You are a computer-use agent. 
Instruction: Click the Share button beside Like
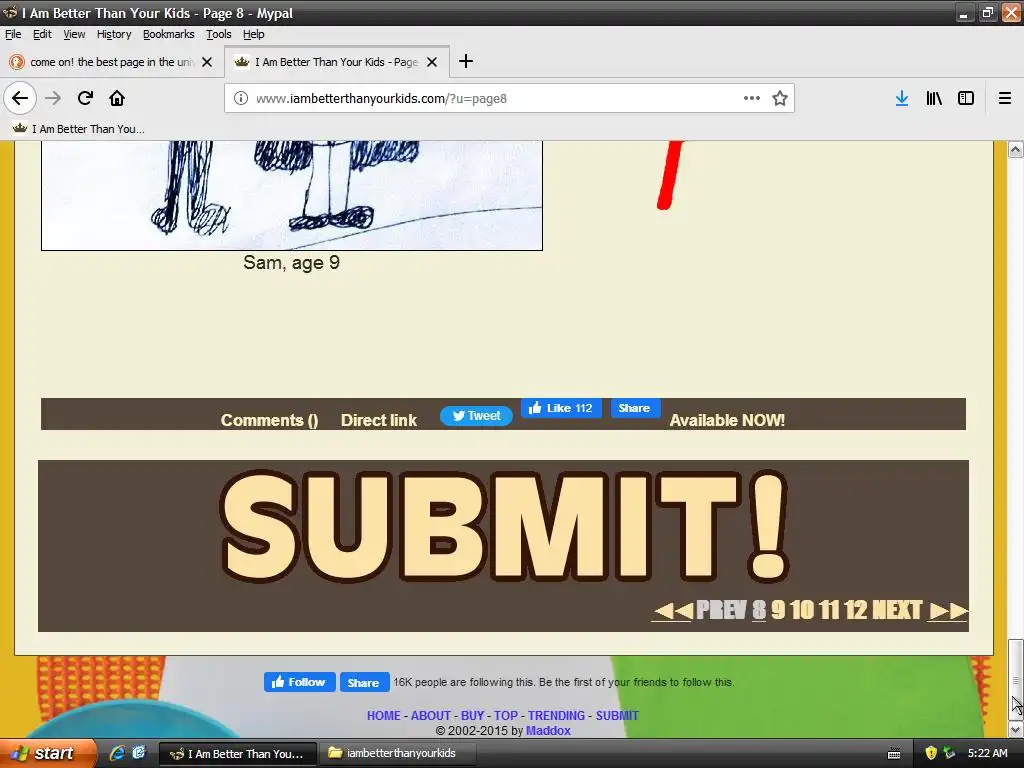click(634, 408)
